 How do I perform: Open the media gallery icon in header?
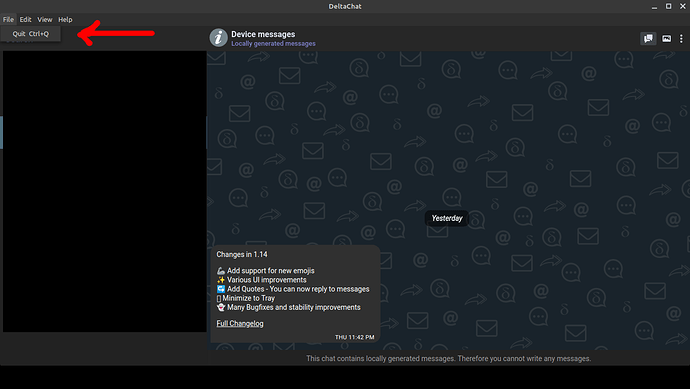click(667, 39)
